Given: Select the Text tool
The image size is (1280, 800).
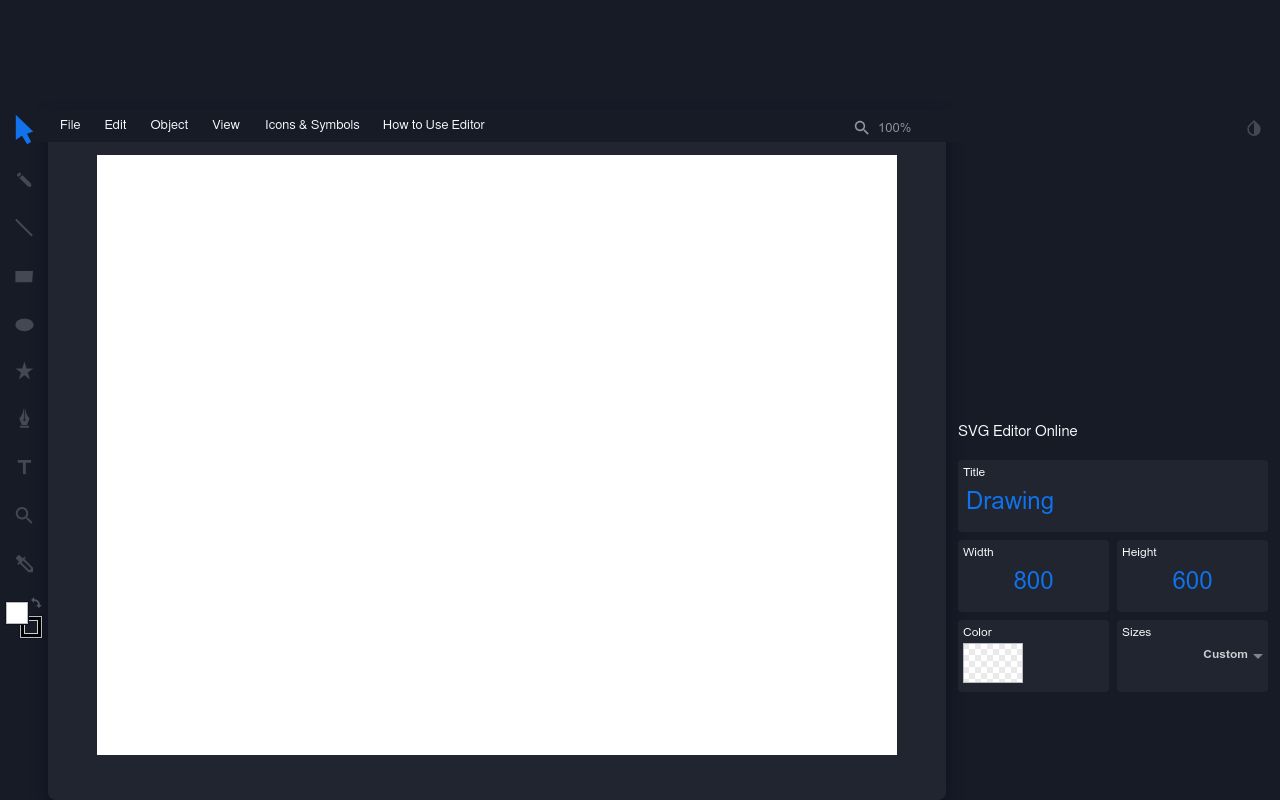Looking at the screenshot, I should [24, 467].
